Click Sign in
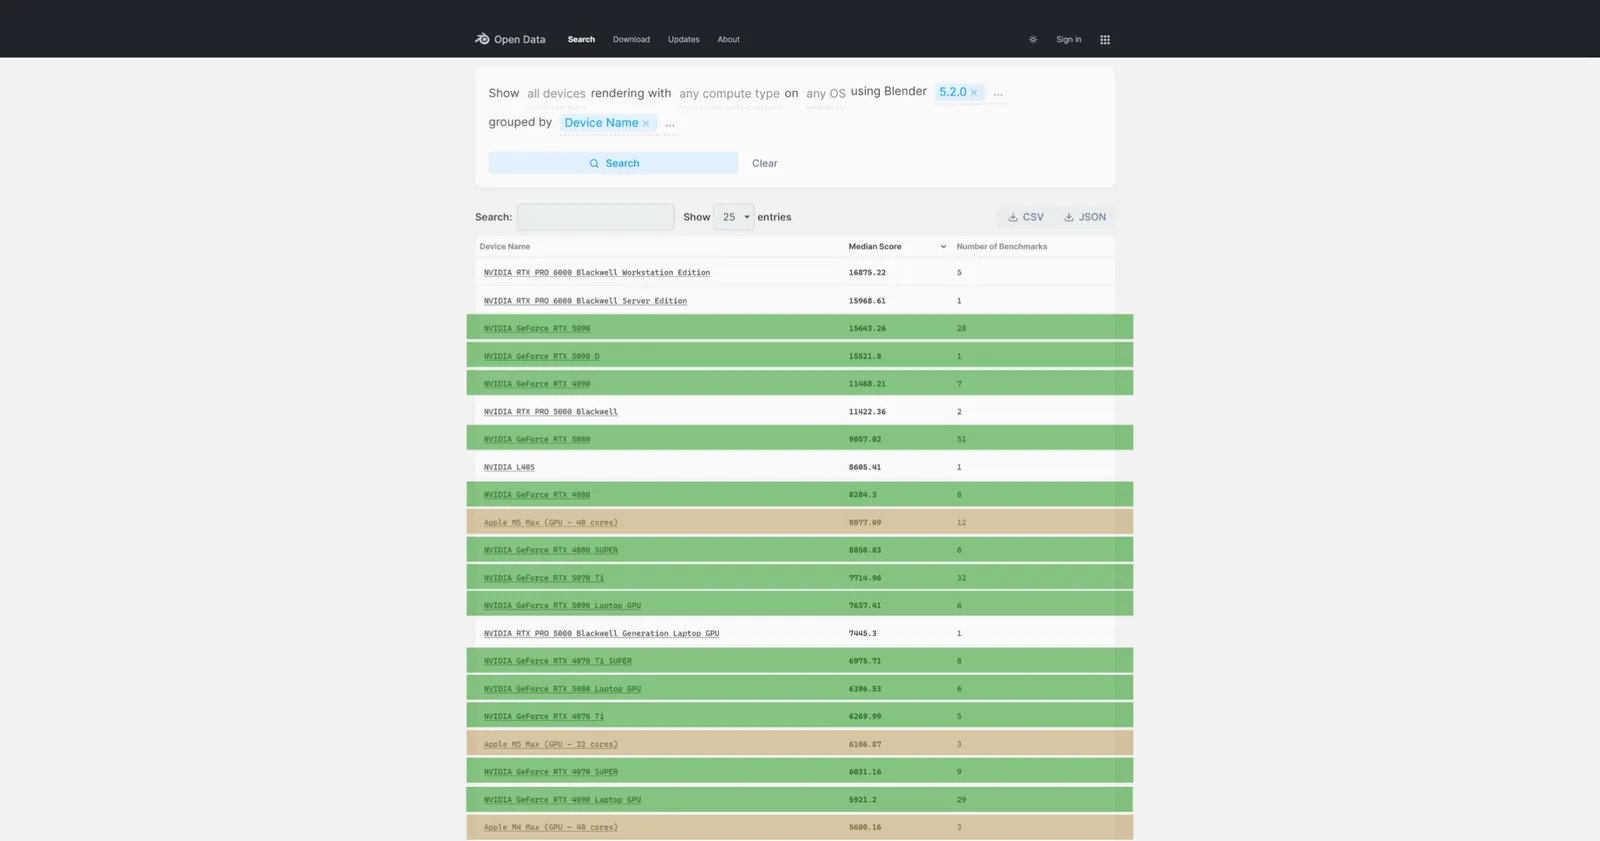 (x=1069, y=40)
